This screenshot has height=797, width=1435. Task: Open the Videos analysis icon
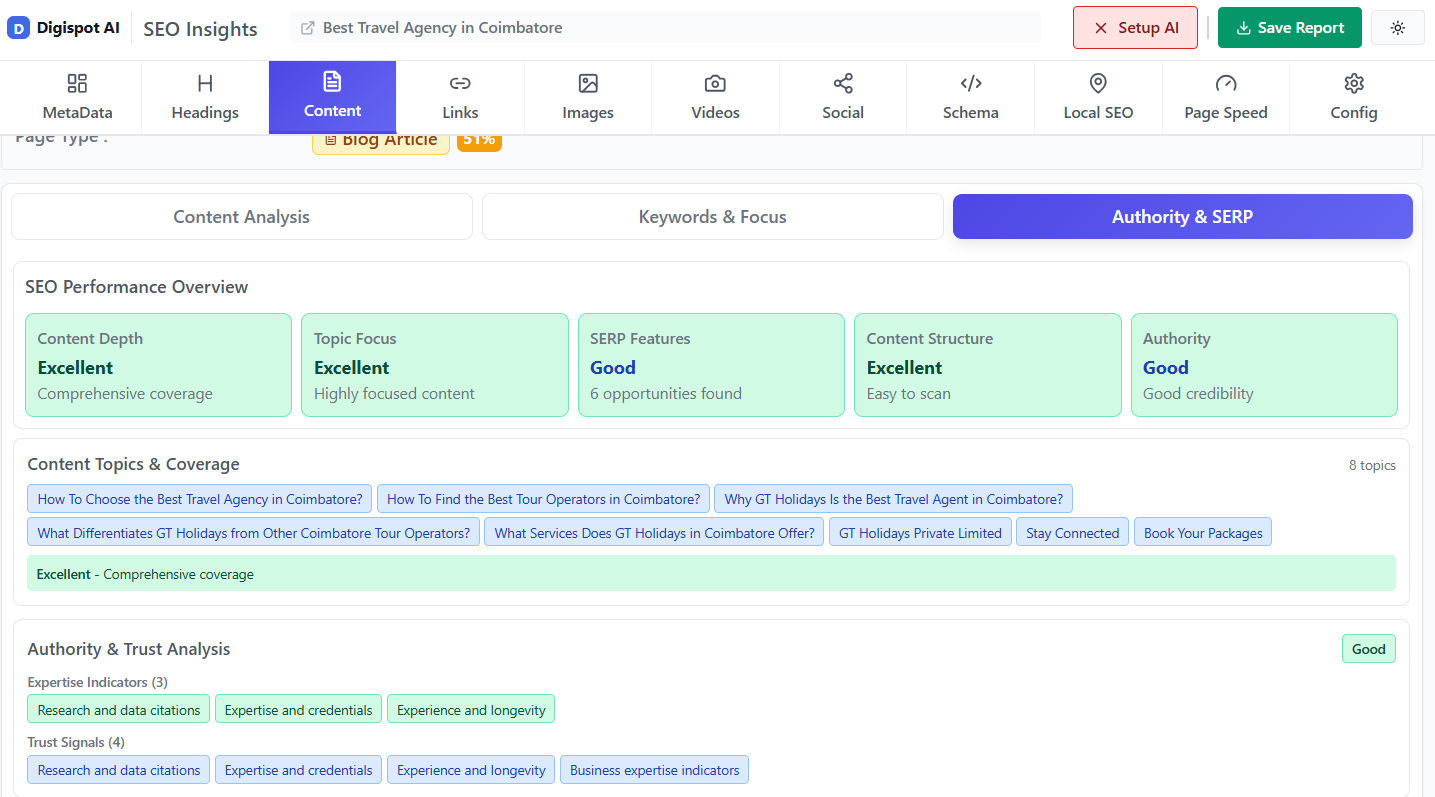pos(715,84)
